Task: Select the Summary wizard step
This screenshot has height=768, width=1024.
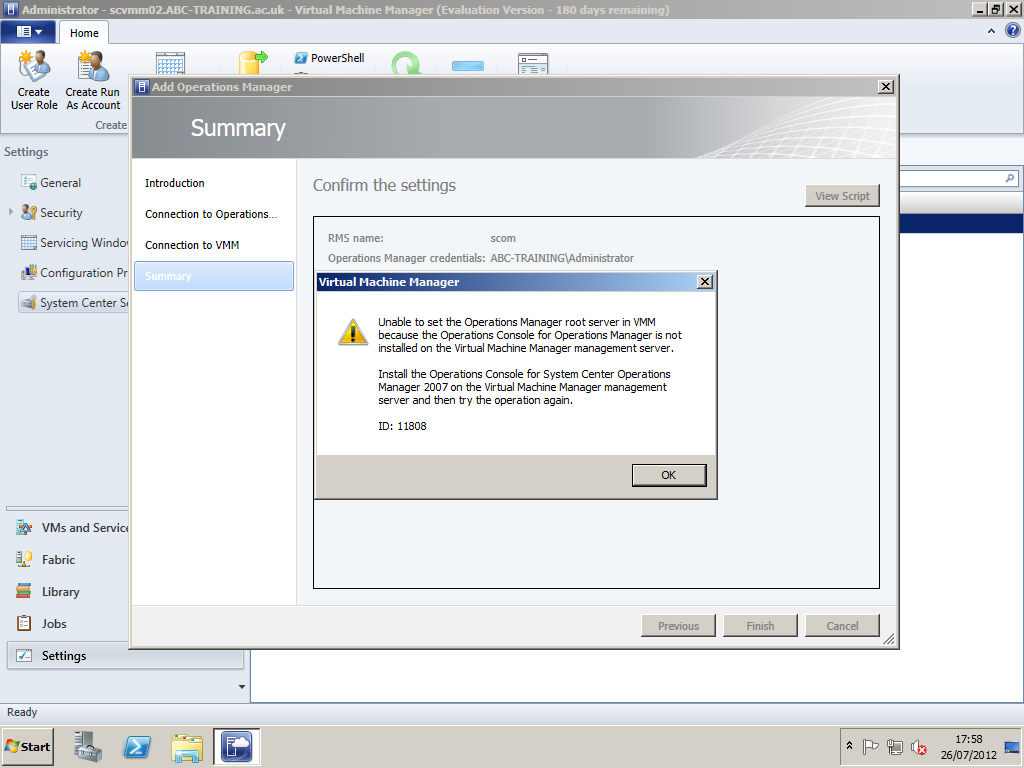Action: tap(214, 276)
